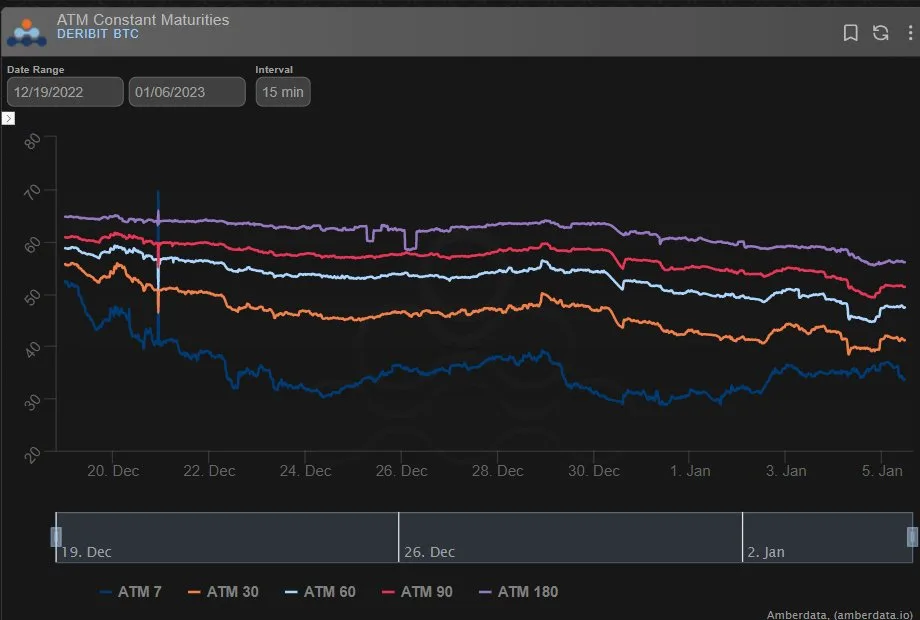920x620 pixels.
Task: Click the Amberdata logo icon
Action: [26, 33]
